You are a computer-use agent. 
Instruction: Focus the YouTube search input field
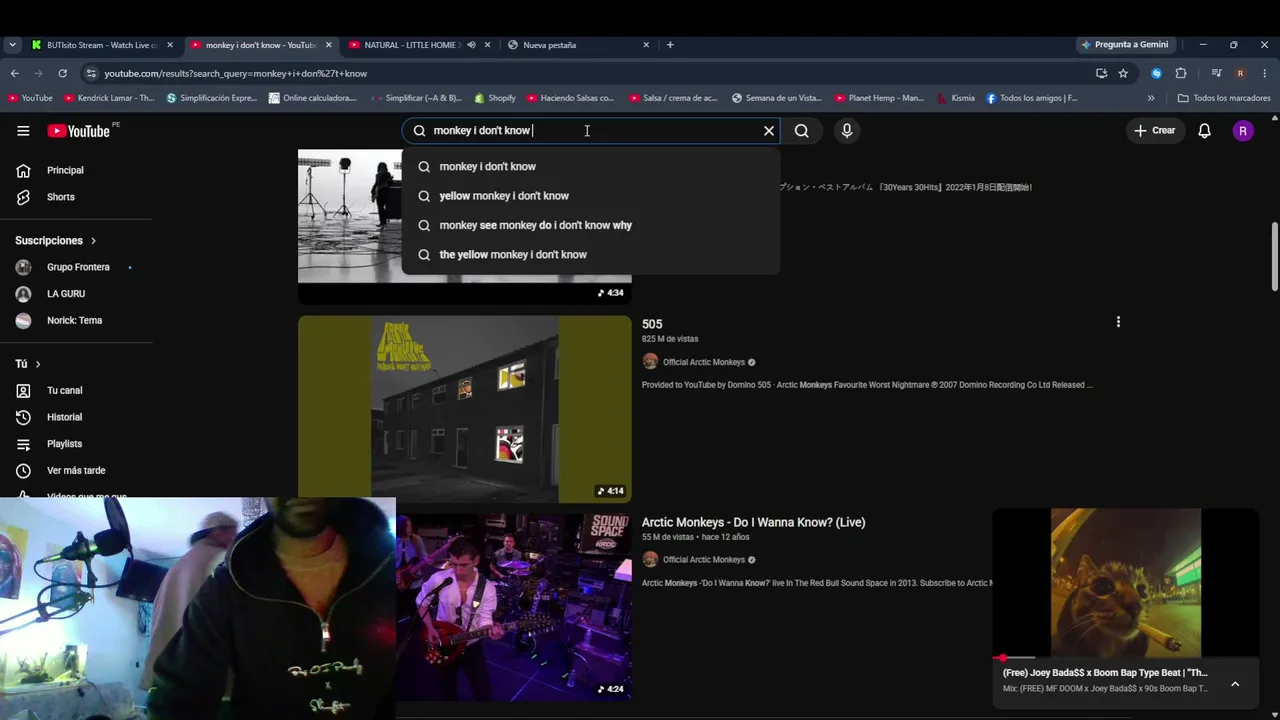click(x=592, y=131)
